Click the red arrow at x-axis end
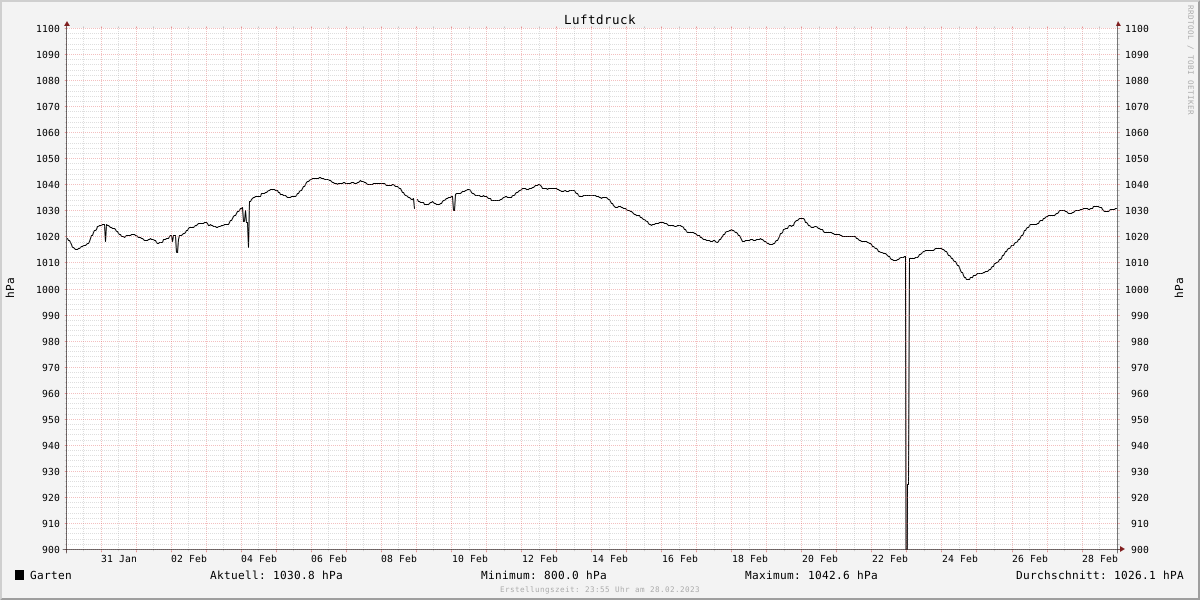1200x600 pixels. click(x=1121, y=549)
